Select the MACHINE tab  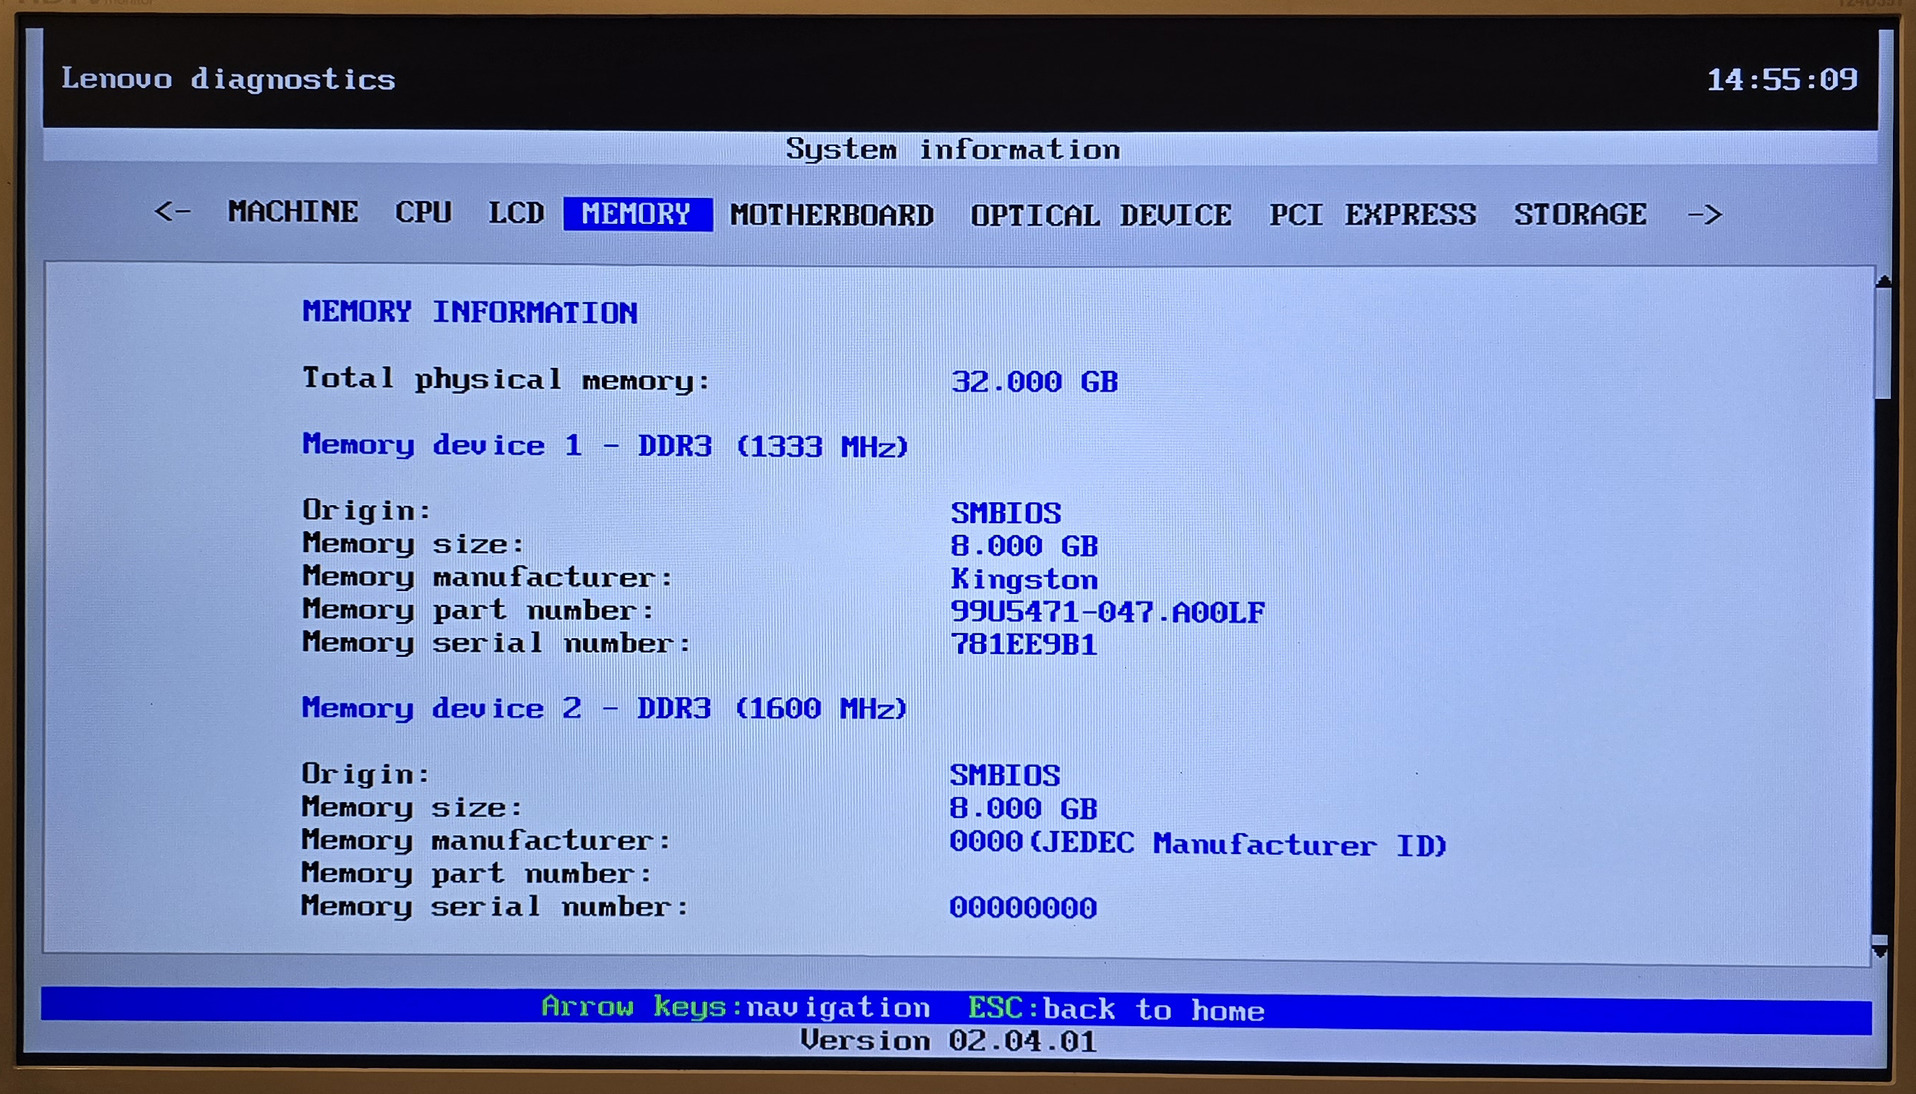click(292, 213)
